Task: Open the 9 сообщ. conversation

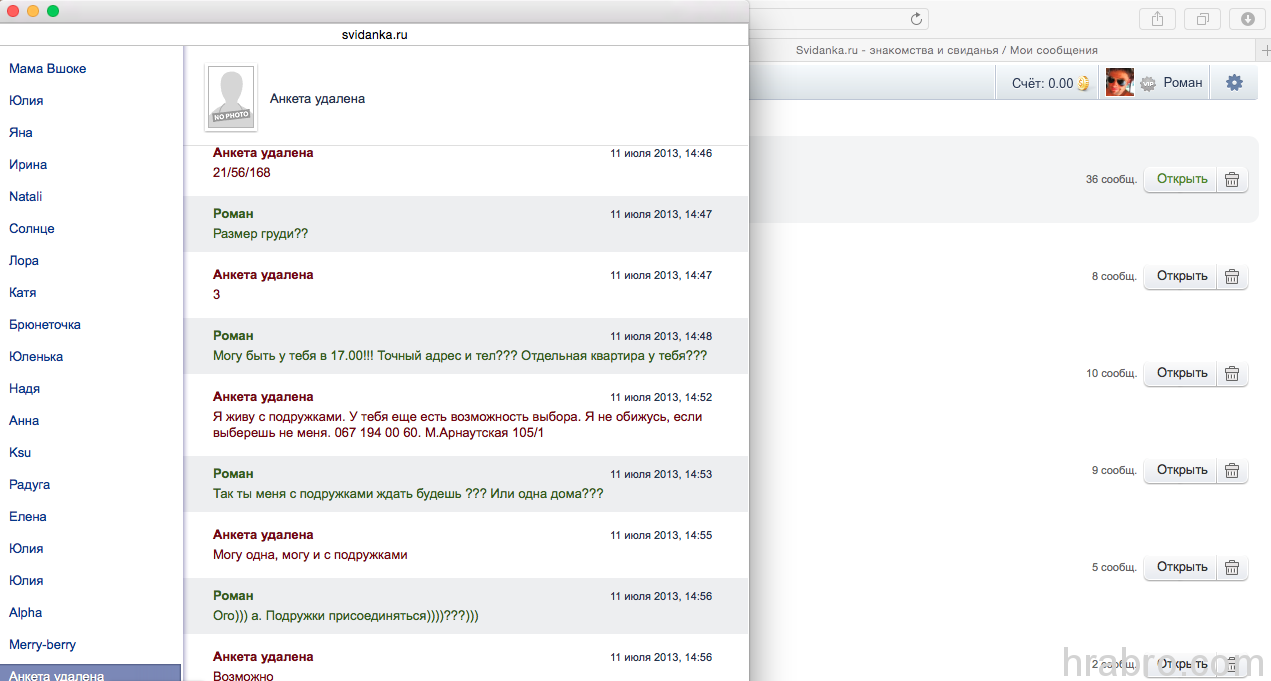Action: tap(1181, 471)
